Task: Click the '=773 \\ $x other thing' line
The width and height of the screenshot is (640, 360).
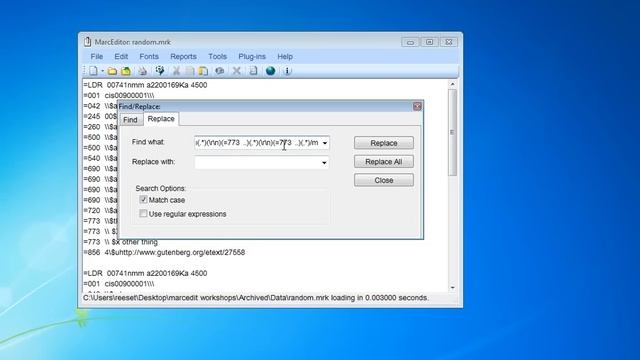Action: [121, 242]
